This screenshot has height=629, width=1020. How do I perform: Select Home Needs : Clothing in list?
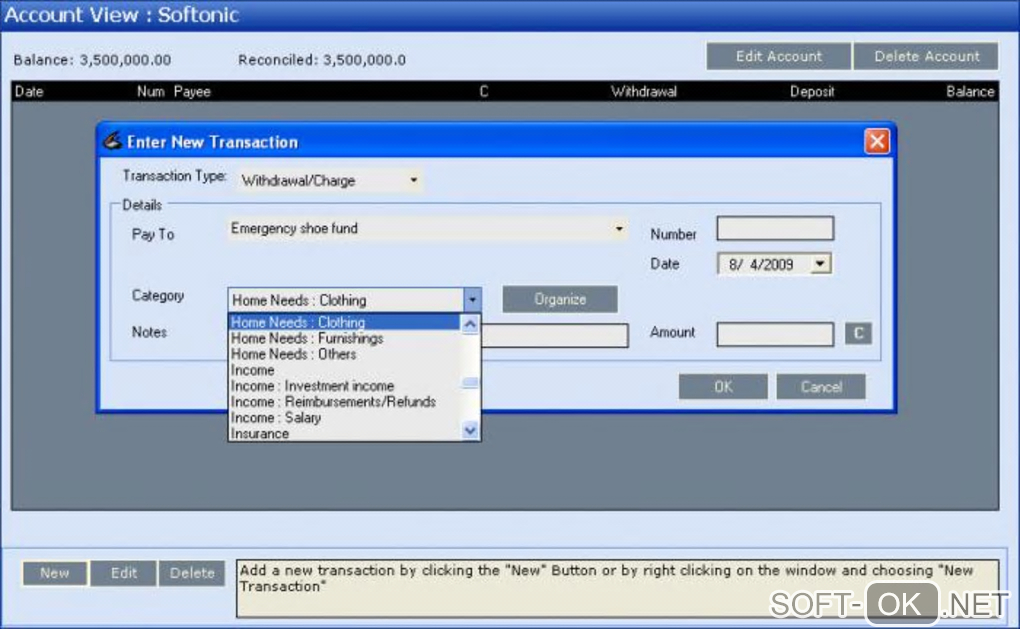point(345,322)
